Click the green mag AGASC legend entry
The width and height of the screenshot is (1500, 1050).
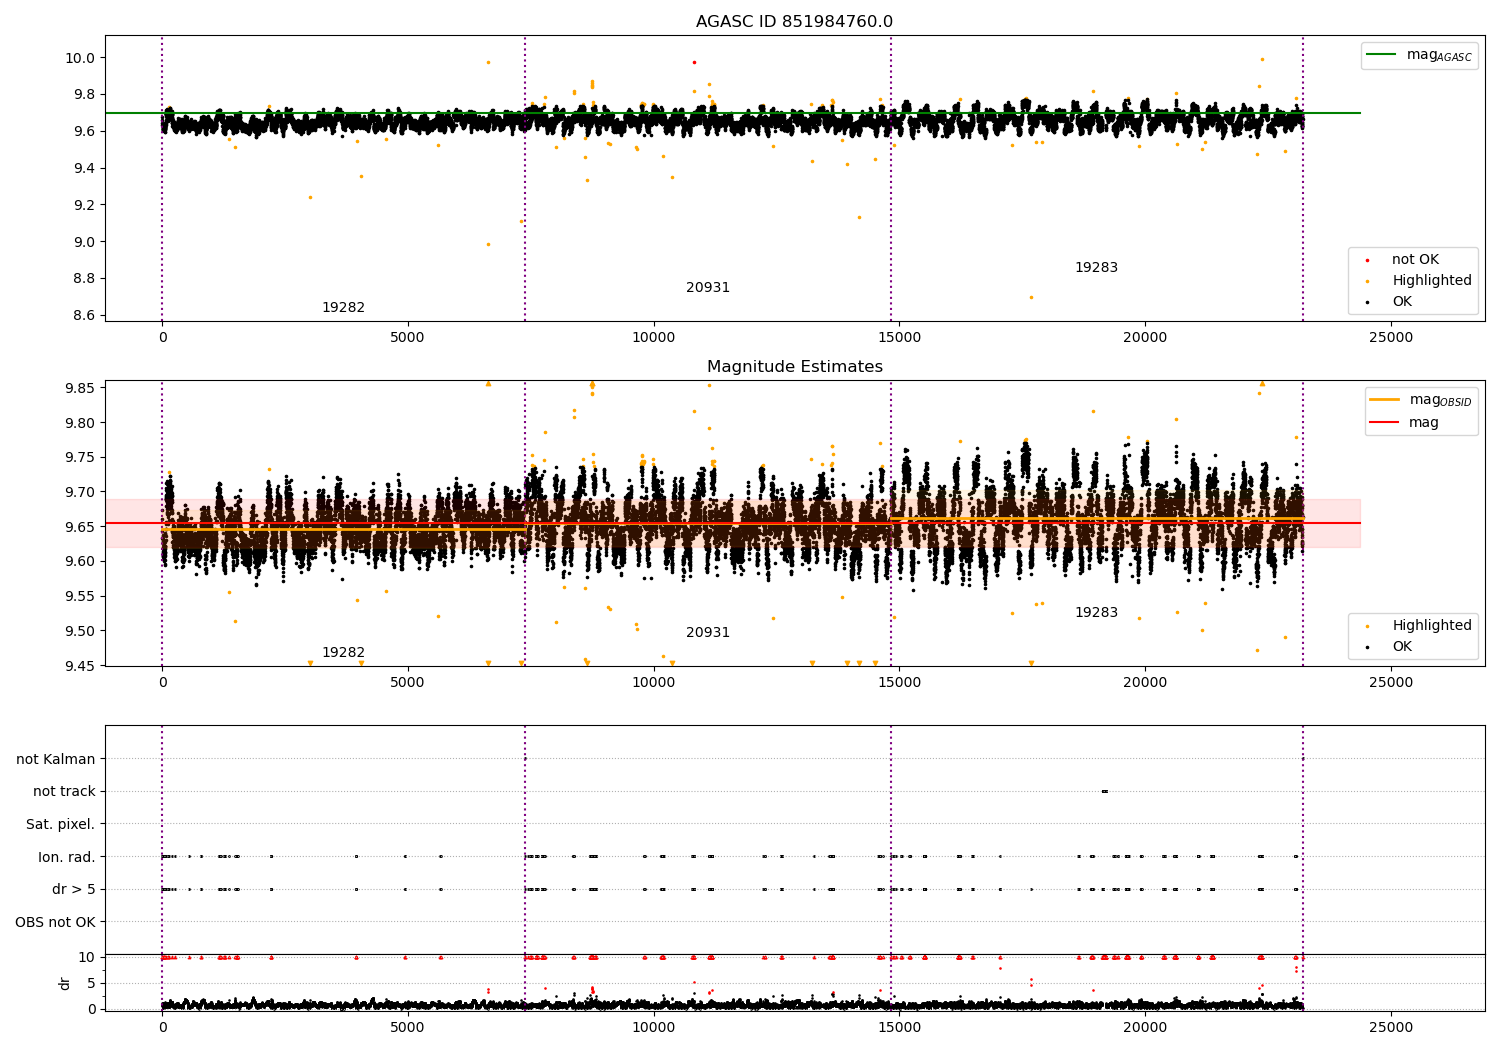click(x=1419, y=55)
